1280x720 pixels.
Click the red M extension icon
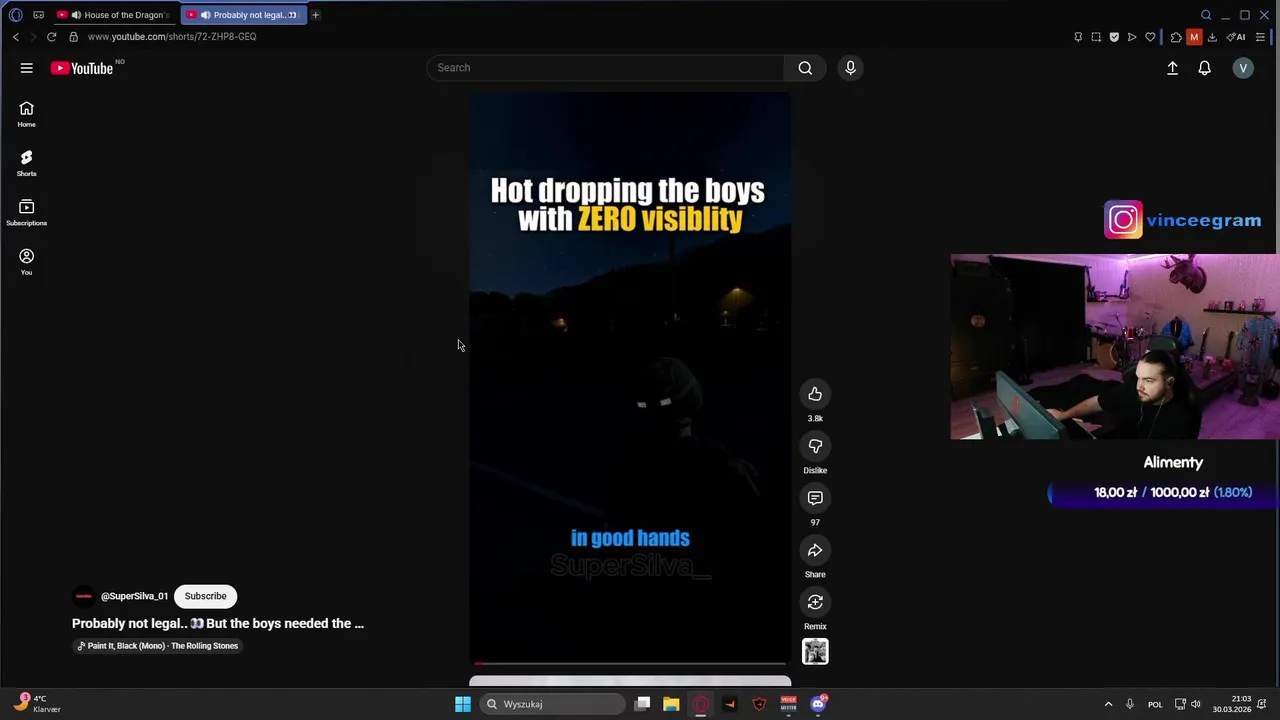[1194, 37]
